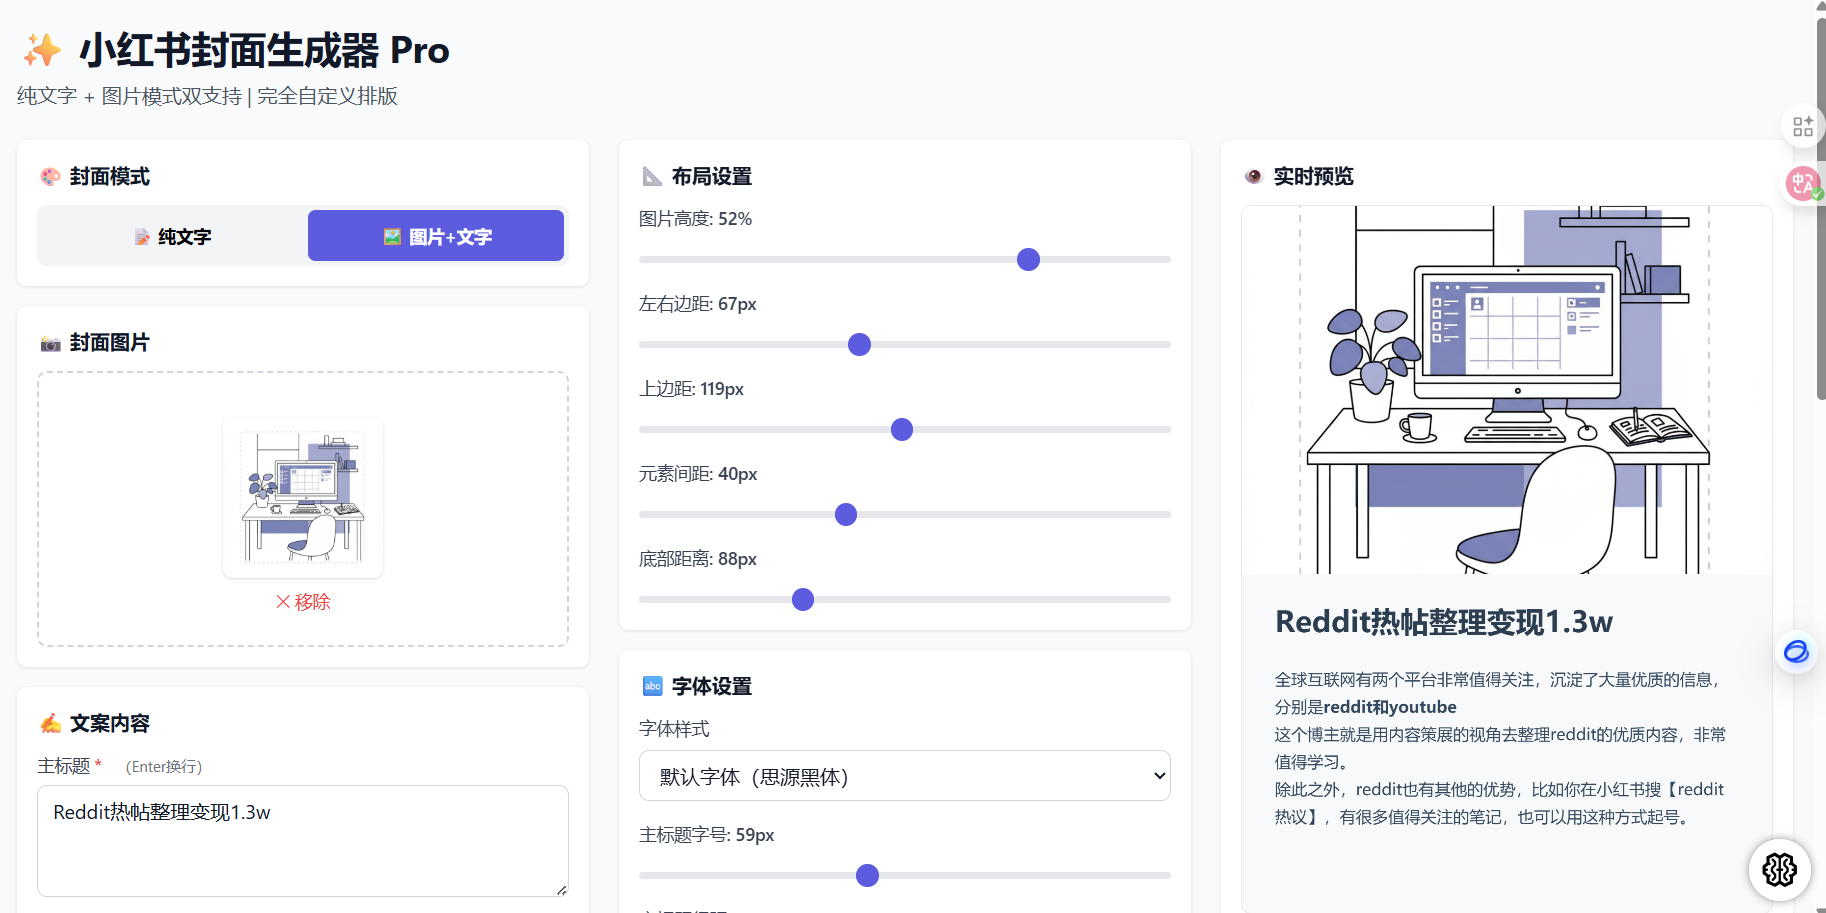Click the 元素间距 slider handle
The width and height of the screenshot is (1826, 913).
point(846,515)
